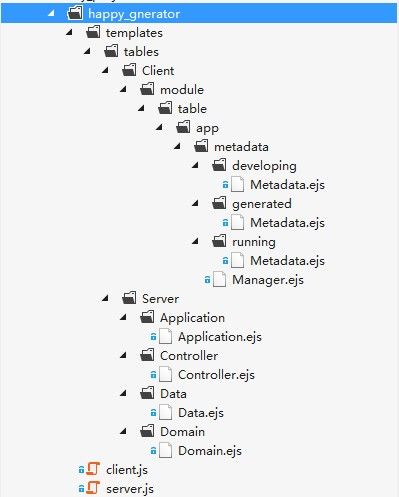Click the metadata folder icon
Viewport: 399px width, 497px height.
coord(201,146)
